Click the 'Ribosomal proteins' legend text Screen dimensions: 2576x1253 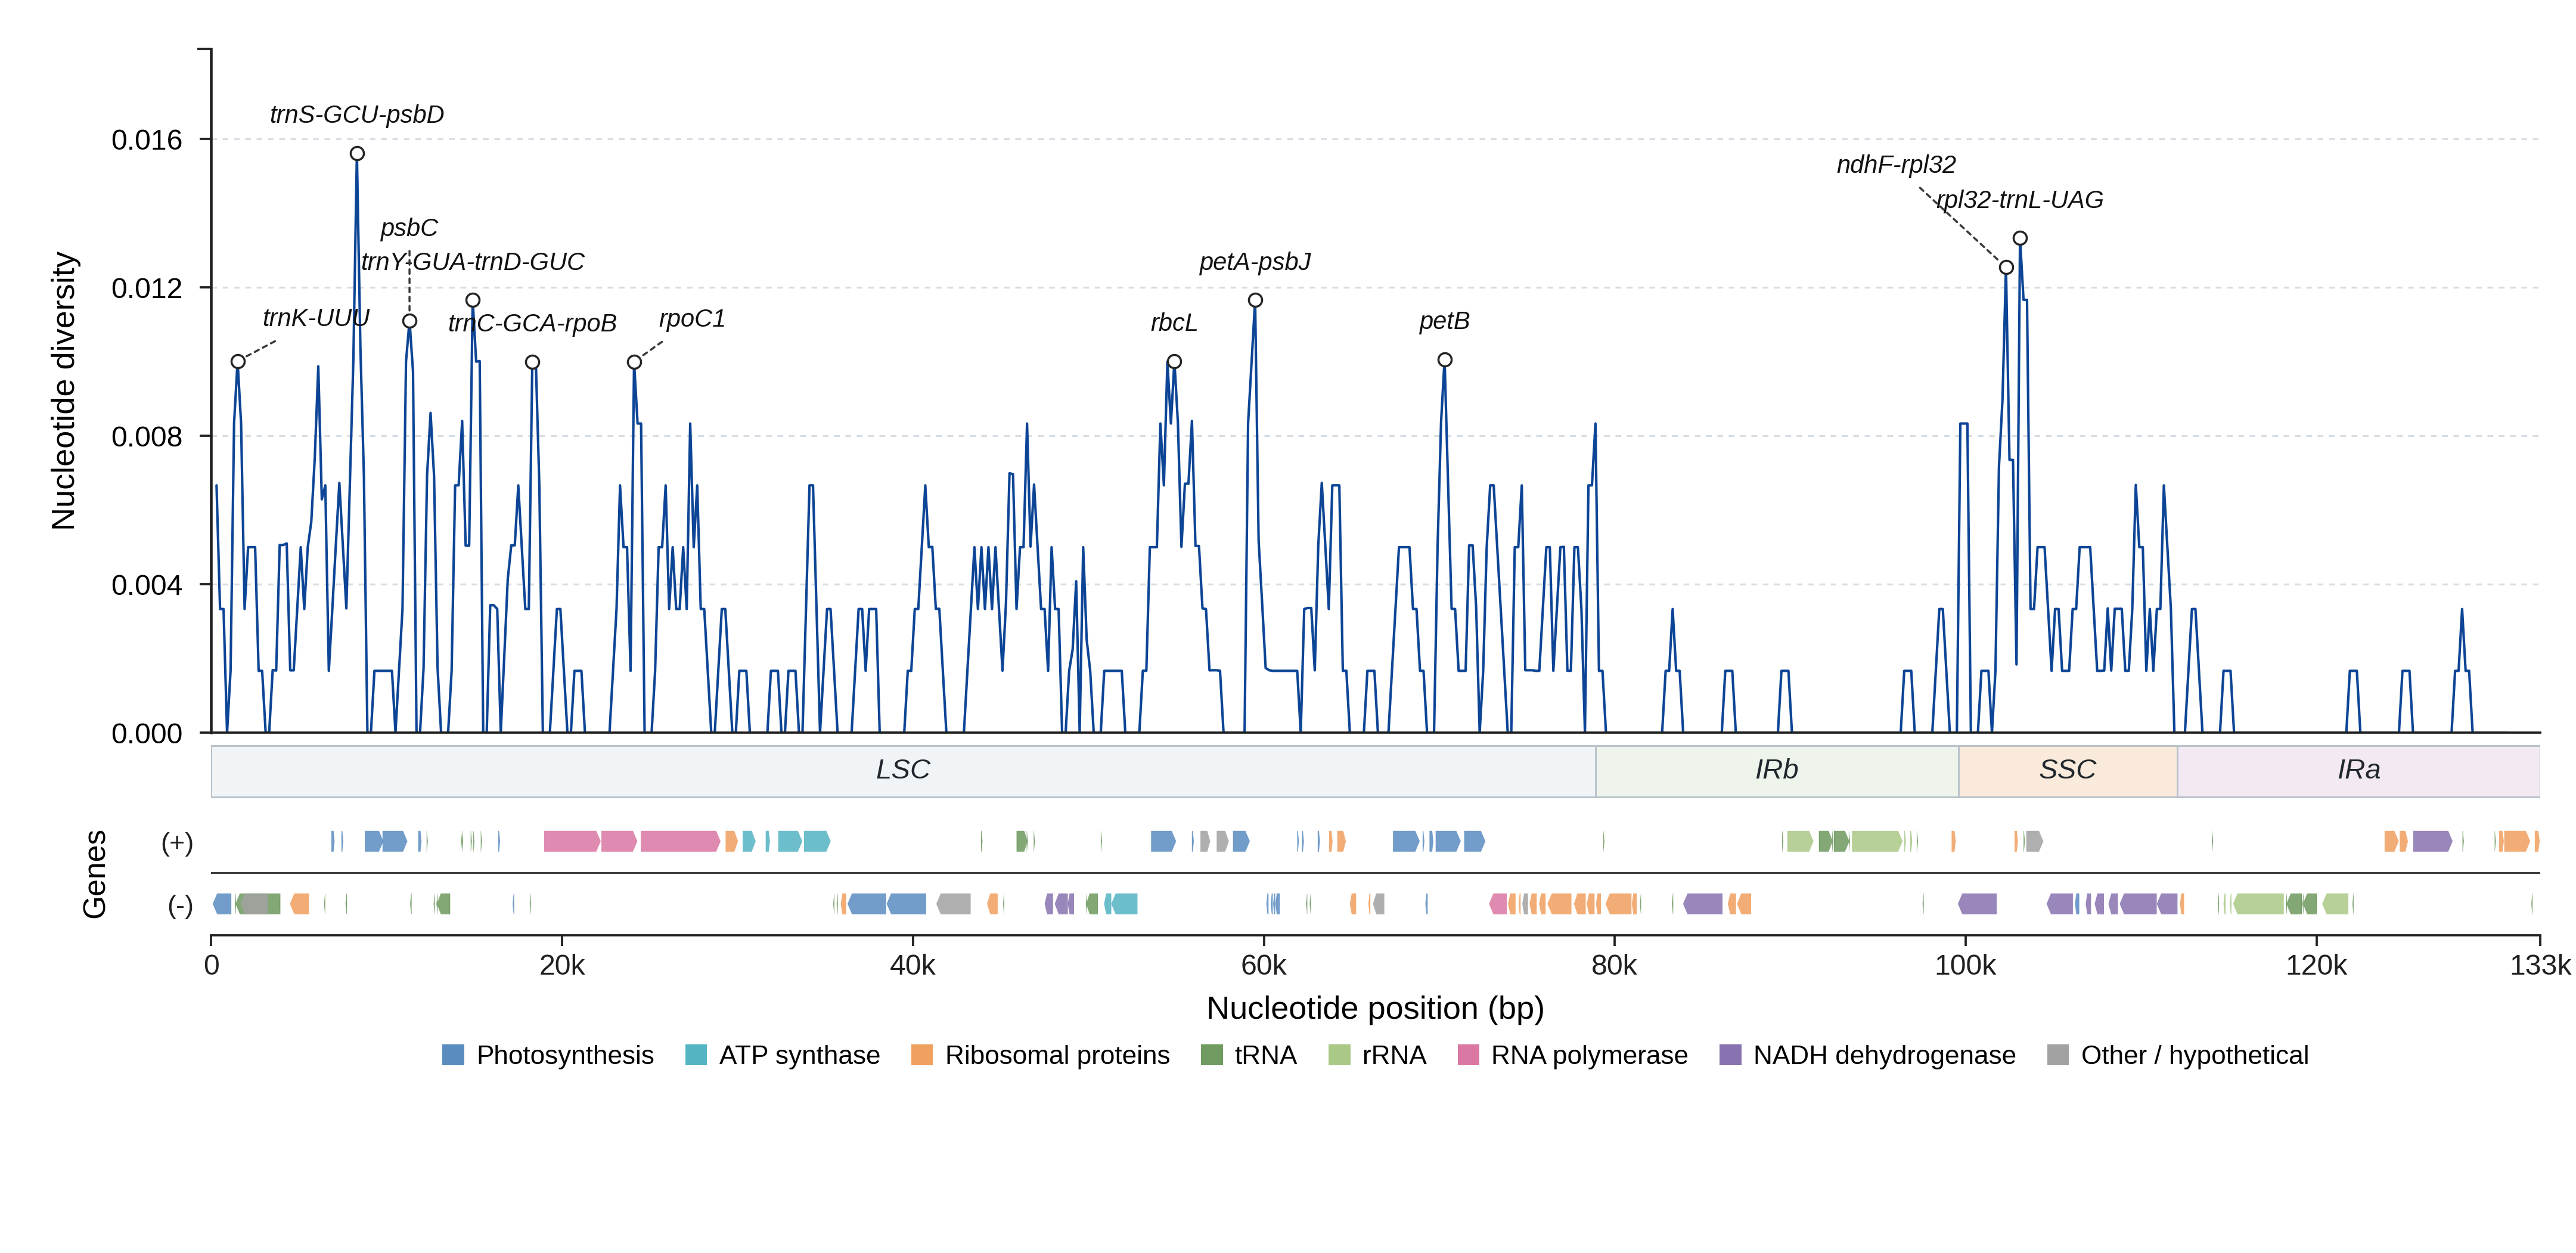pyautogui.click(x=1057, y=1055)
